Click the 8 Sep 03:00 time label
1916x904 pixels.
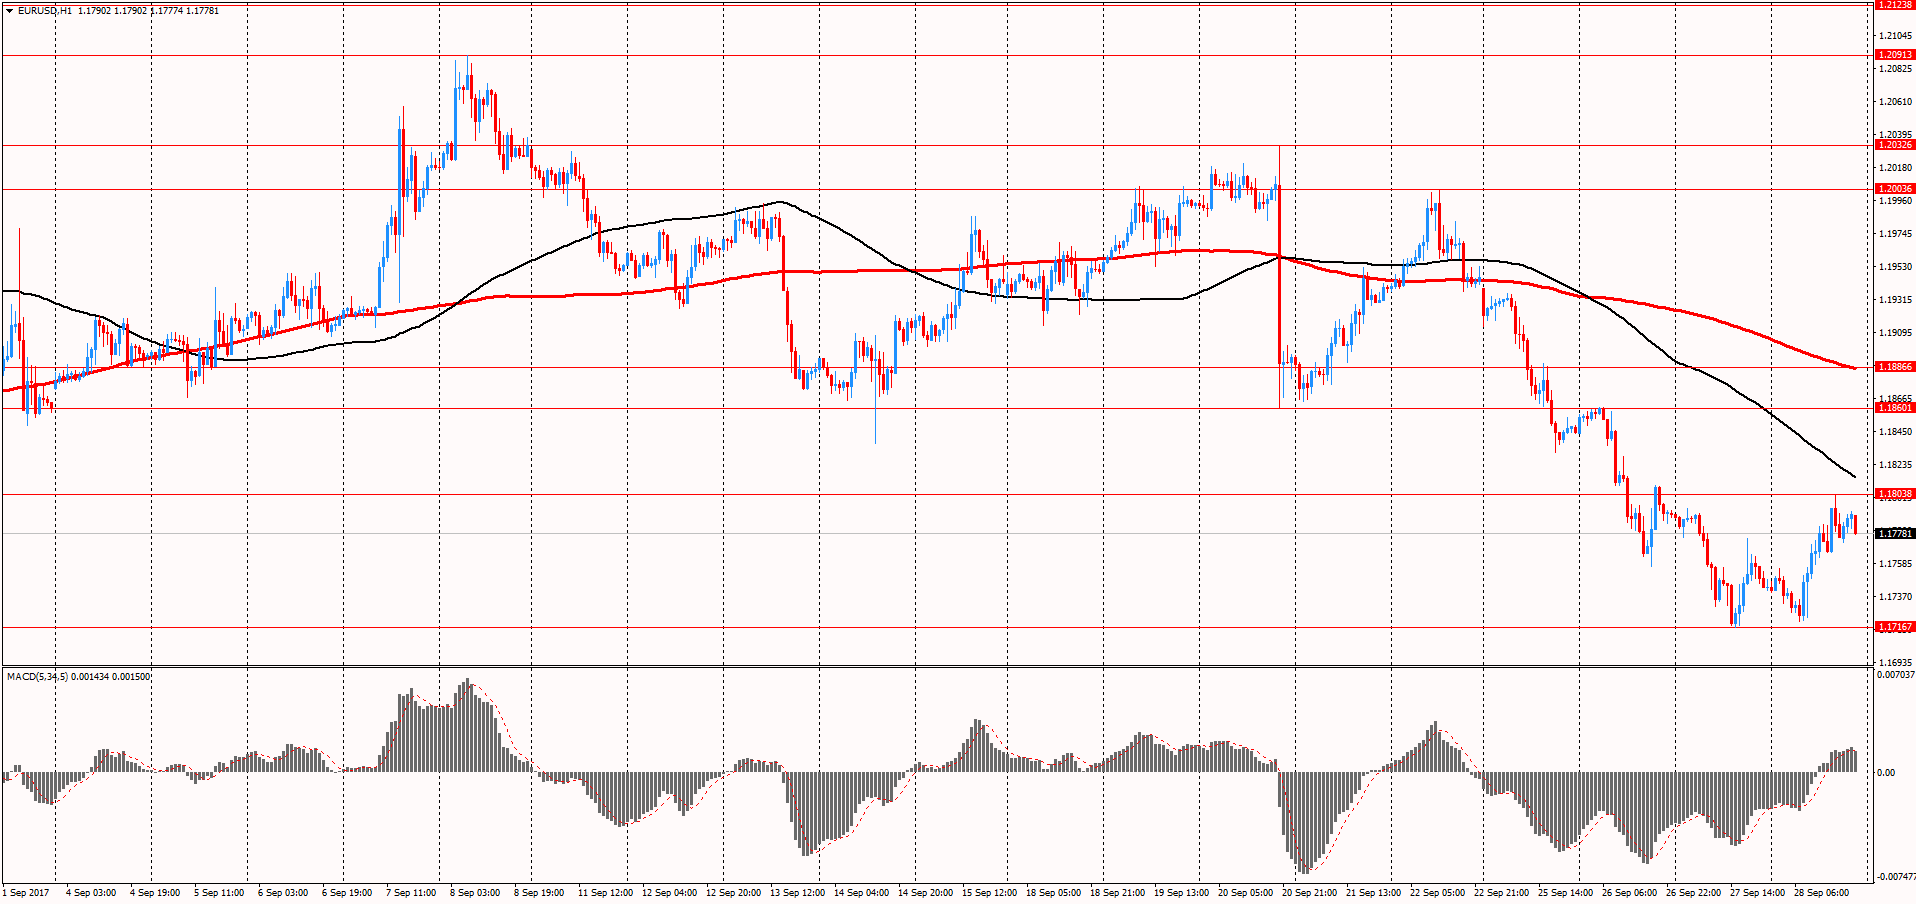(475, 893)
